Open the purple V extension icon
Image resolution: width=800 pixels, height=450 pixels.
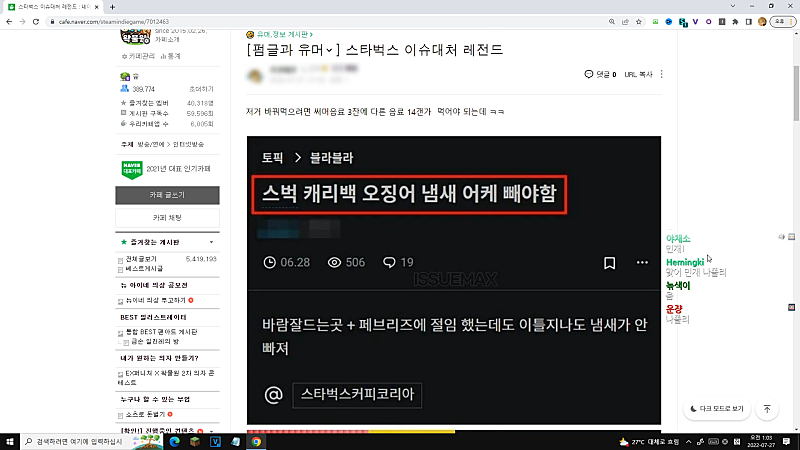pos(695,22)
